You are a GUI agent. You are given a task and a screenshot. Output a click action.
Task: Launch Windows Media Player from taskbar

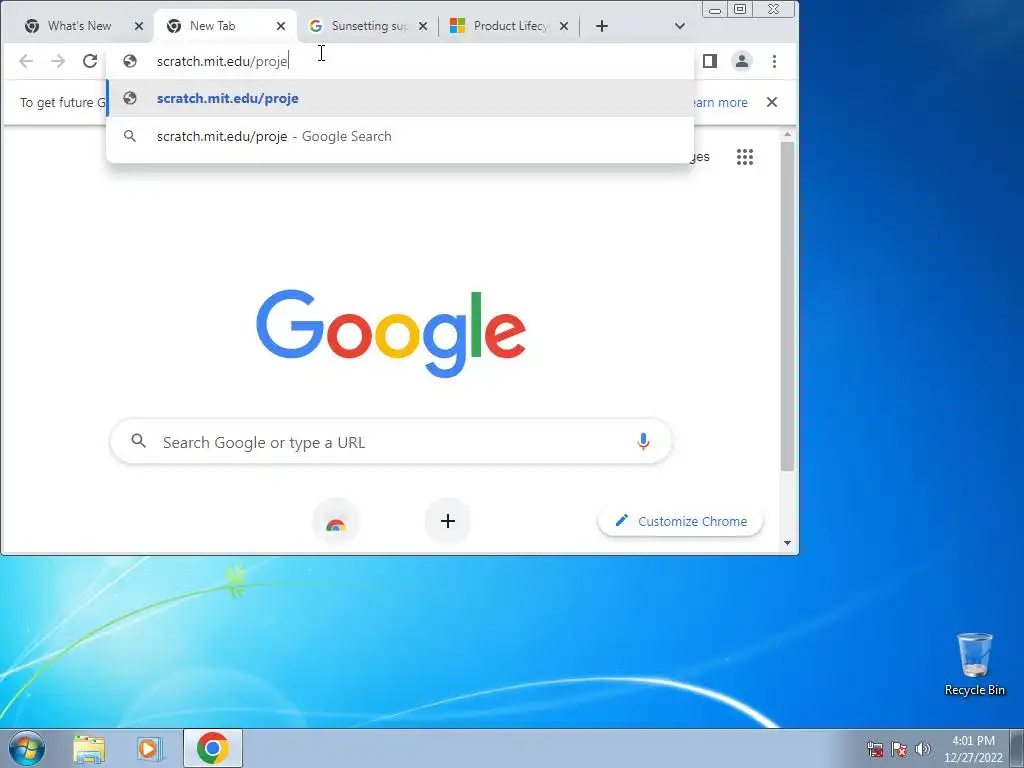(x=149, y=748)
